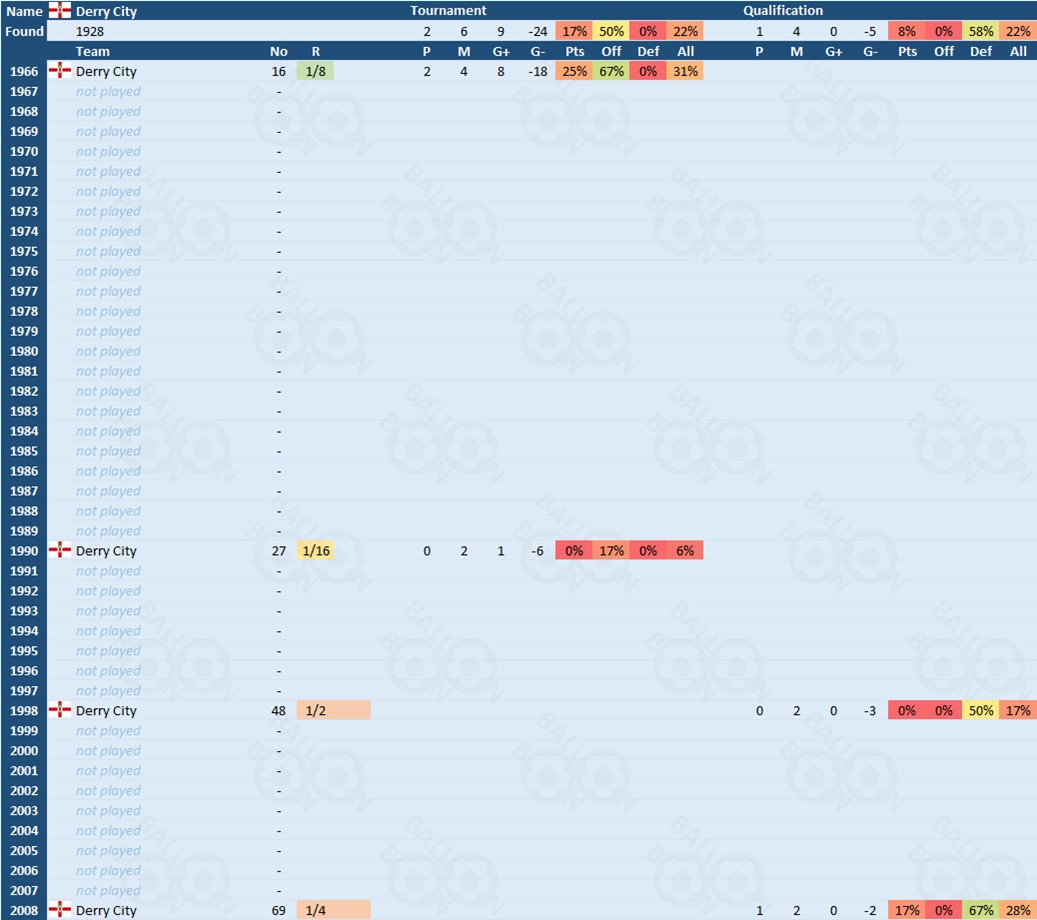1037x920 pixels.
Task: Click the 1/4 round cell for 2008
Action: [x=333, y=911]
